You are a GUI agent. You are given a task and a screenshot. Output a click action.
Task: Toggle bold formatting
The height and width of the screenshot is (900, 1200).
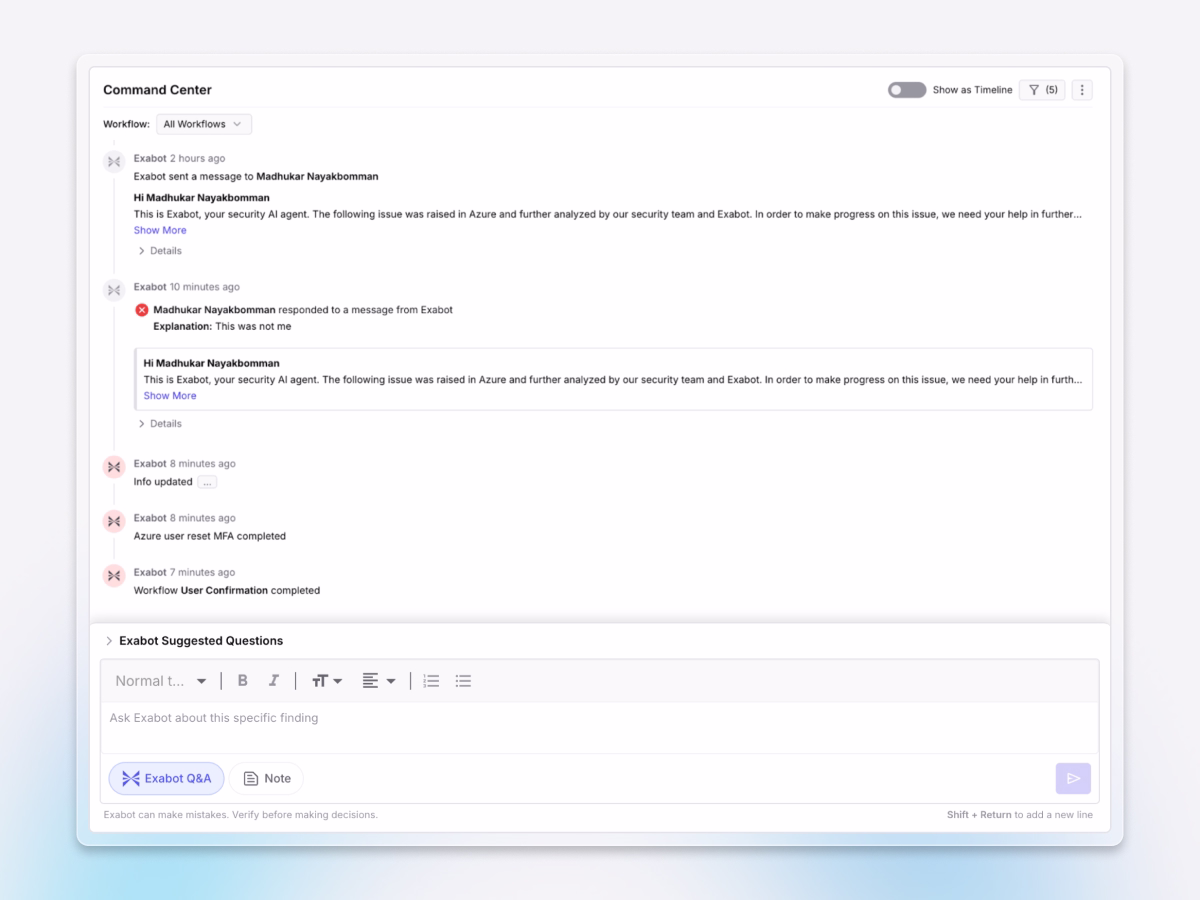(x=242, y=681)
